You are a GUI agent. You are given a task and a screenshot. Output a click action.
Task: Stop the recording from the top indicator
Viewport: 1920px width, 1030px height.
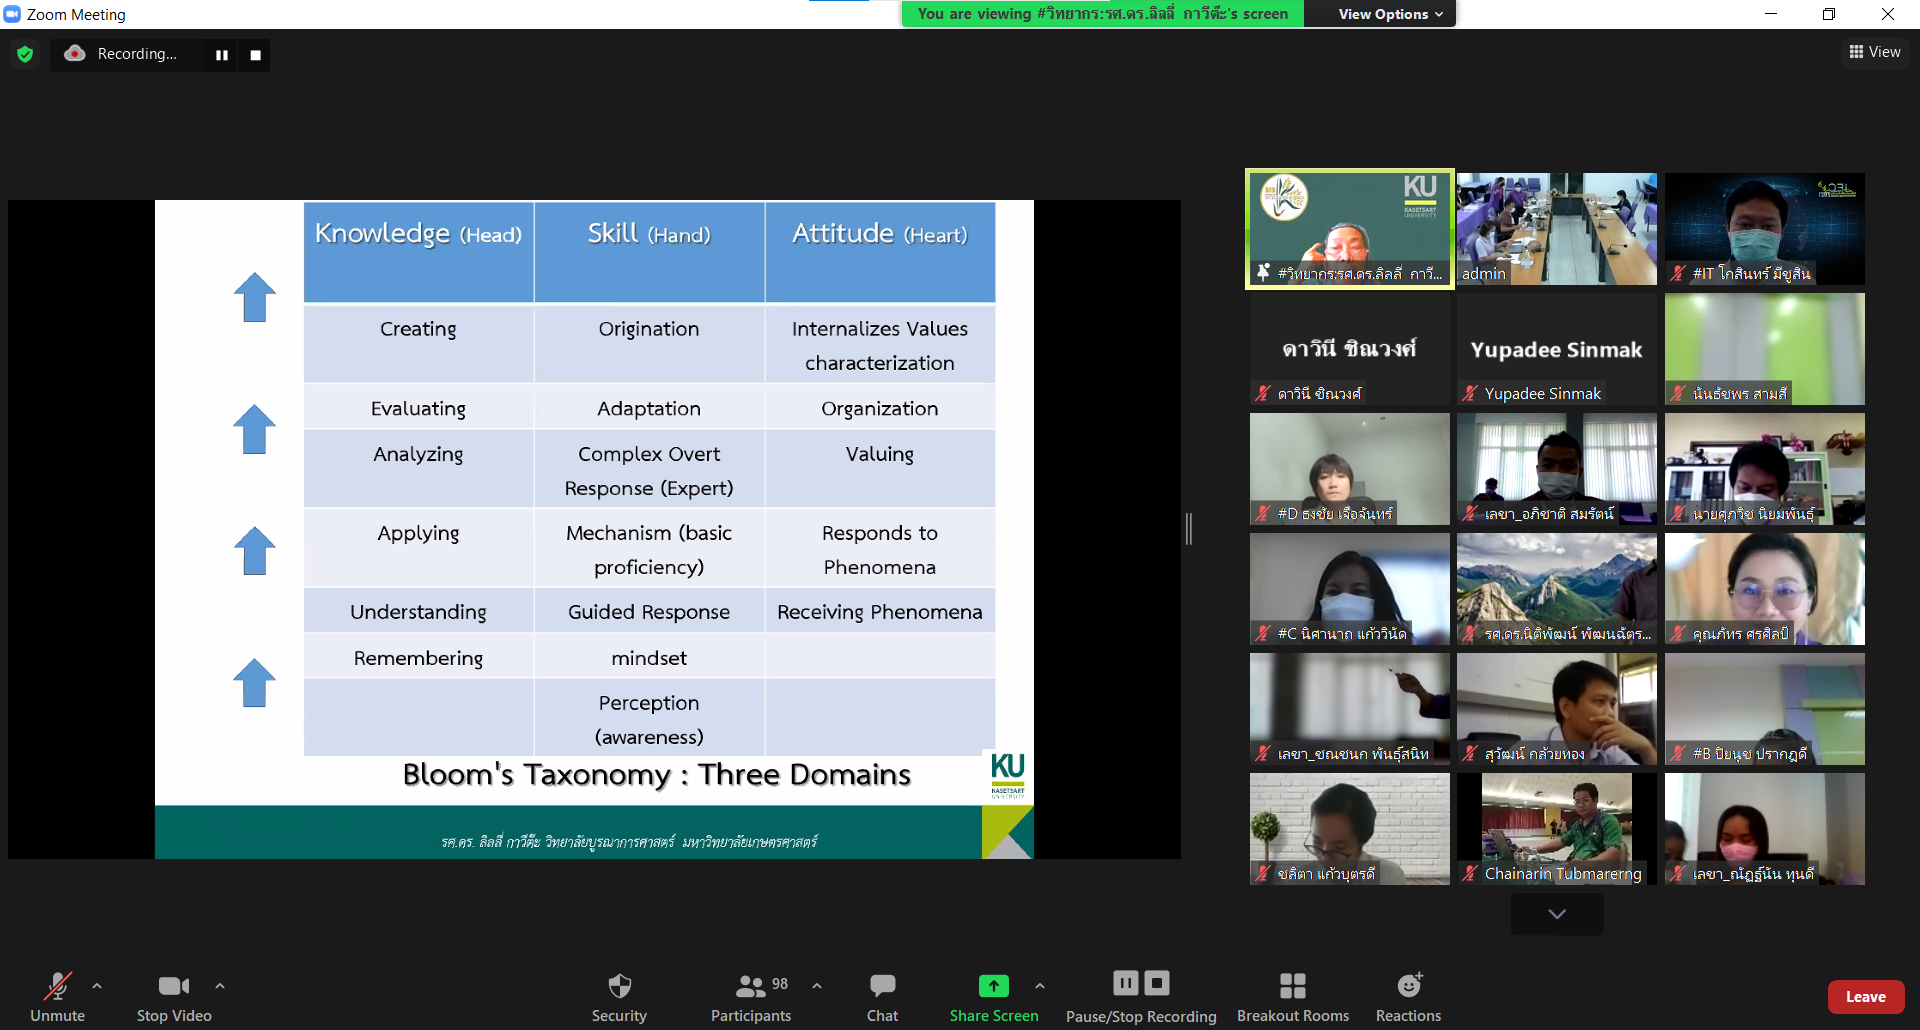pos(255,55)
